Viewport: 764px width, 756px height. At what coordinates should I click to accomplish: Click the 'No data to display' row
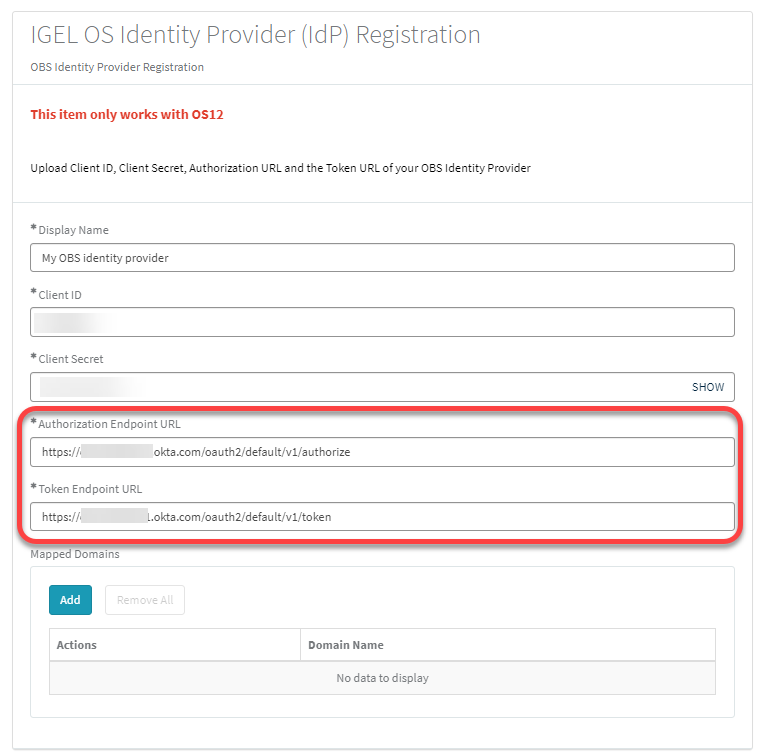(x=382, y=678)
